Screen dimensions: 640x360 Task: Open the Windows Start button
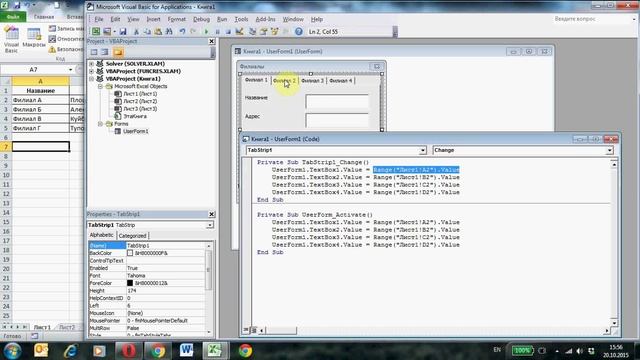13,351
